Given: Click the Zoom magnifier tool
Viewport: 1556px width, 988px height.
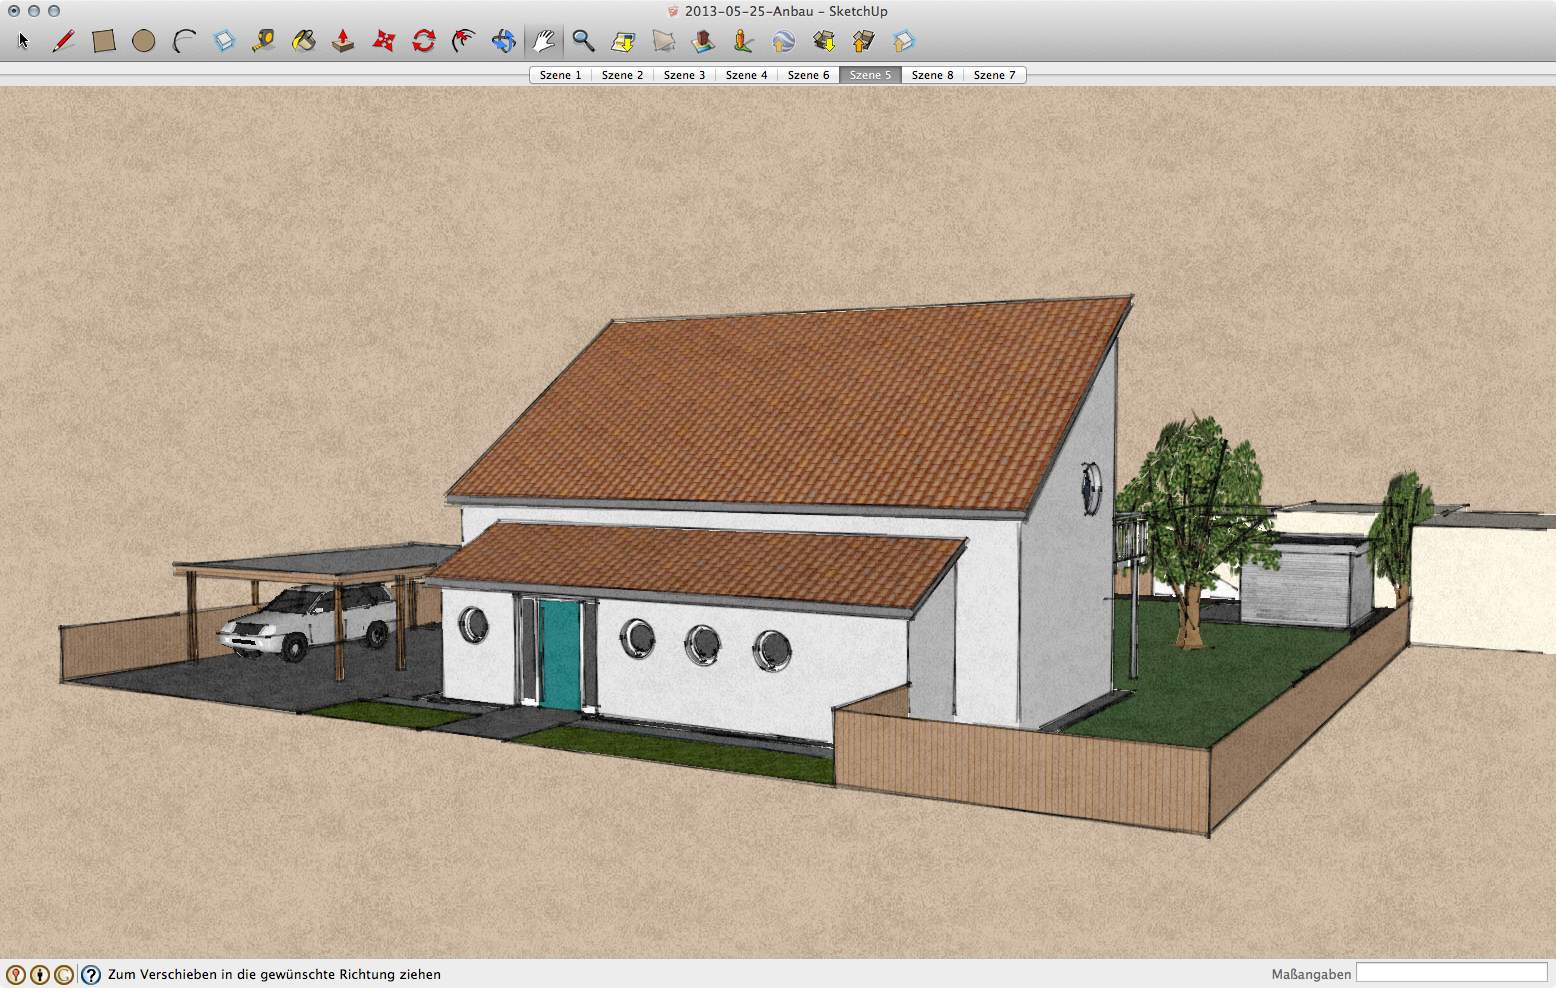Looking at the screenshot, I should 583,41.
